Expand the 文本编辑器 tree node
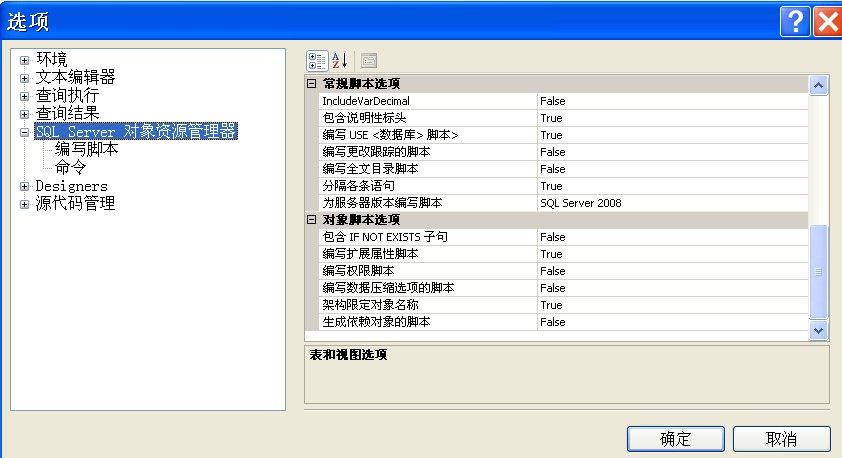 tap(24, 78)
